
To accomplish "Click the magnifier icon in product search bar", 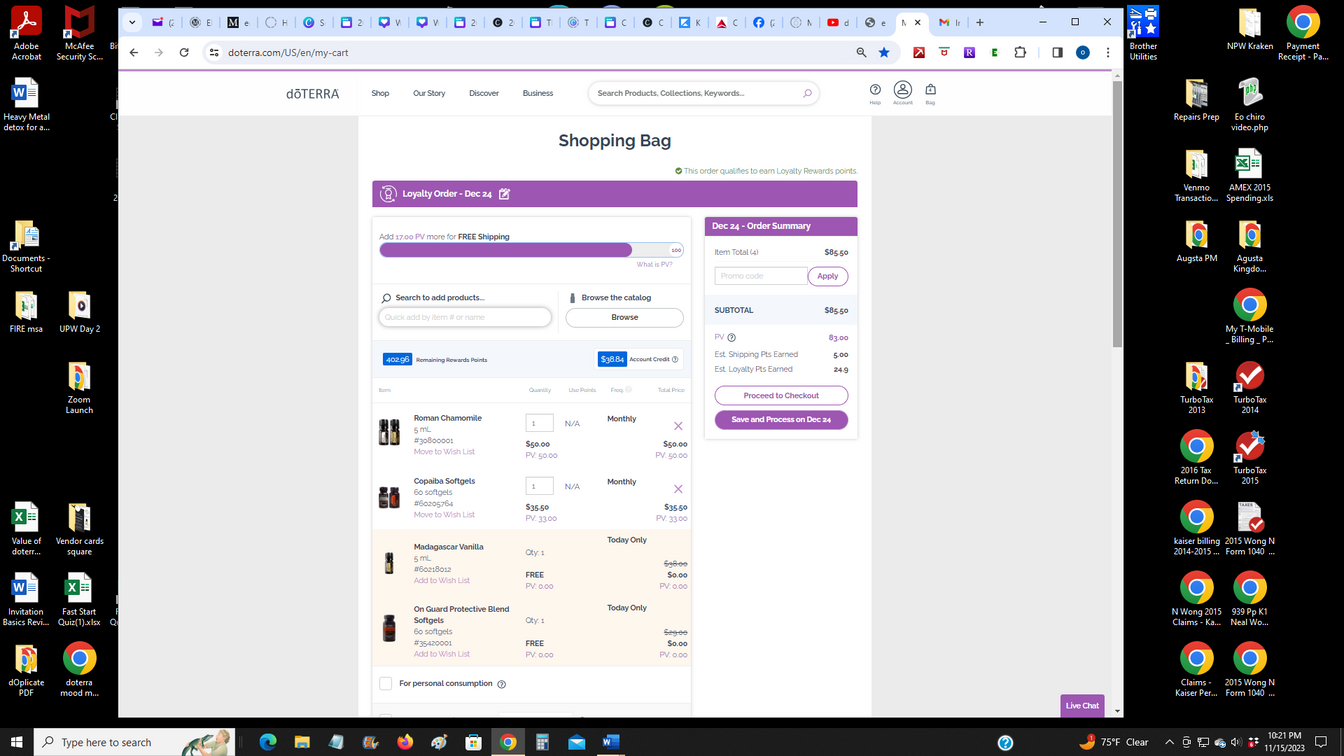I will tap(807, 93).
